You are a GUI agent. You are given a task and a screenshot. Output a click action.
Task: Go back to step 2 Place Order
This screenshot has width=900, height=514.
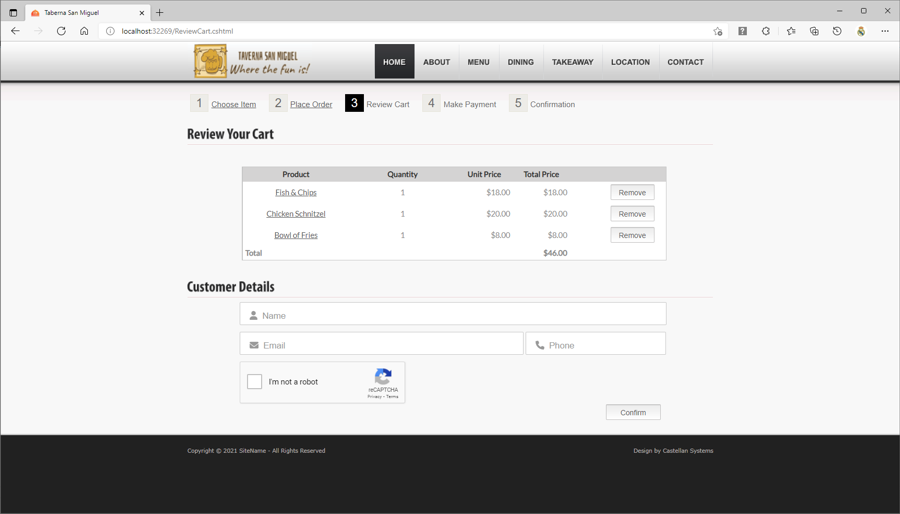click(311, 104)
